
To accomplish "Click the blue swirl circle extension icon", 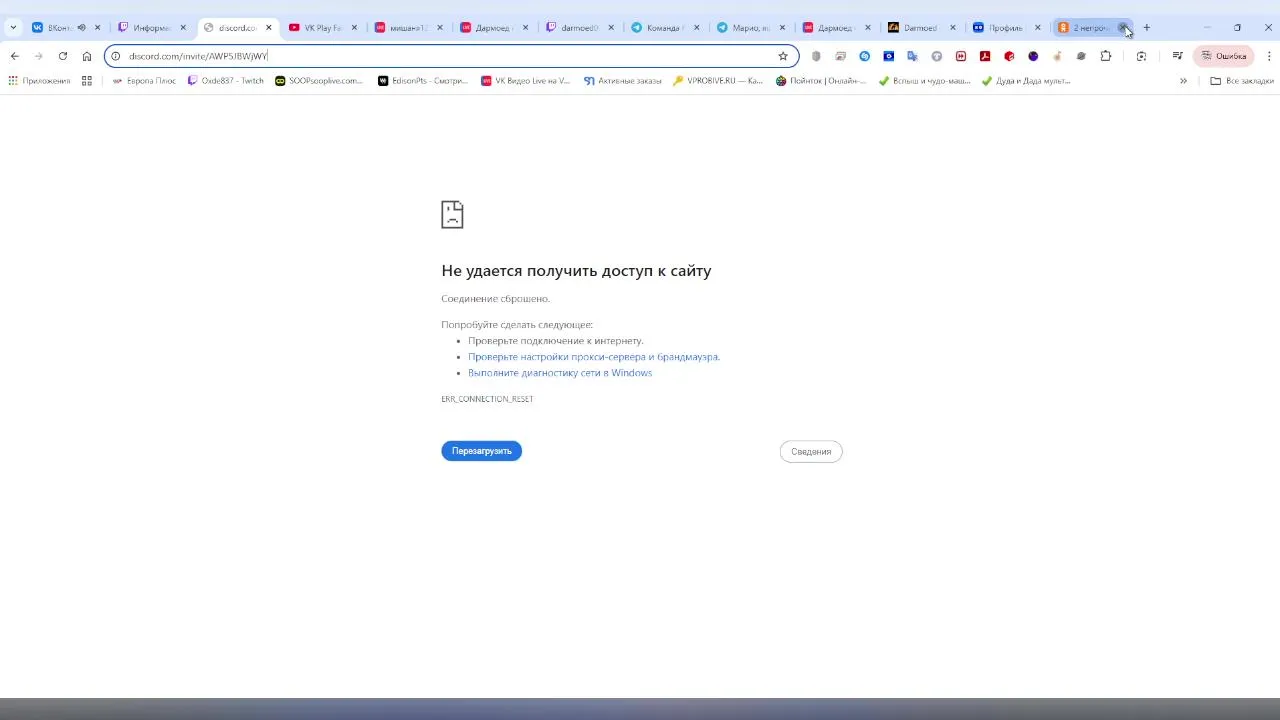I will point(864,56).
